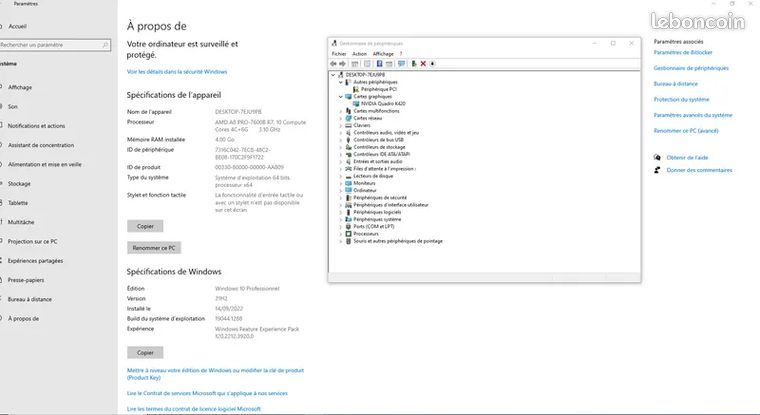Click the Ordinateur category icon
This screenshot has width=760, height=415.
[x=348, y=191]
